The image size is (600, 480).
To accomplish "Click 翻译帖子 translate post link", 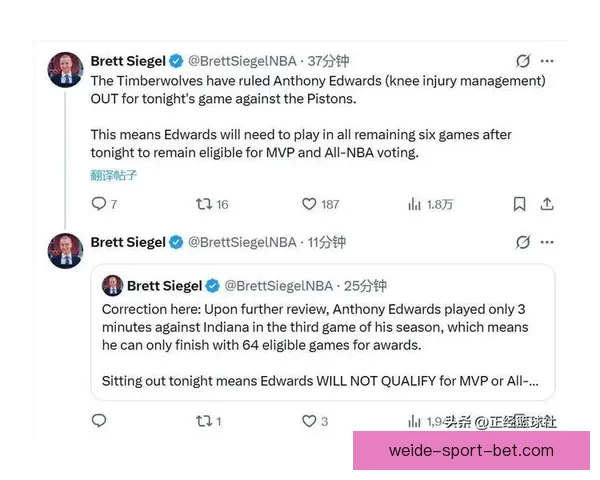I will point(113,175).
